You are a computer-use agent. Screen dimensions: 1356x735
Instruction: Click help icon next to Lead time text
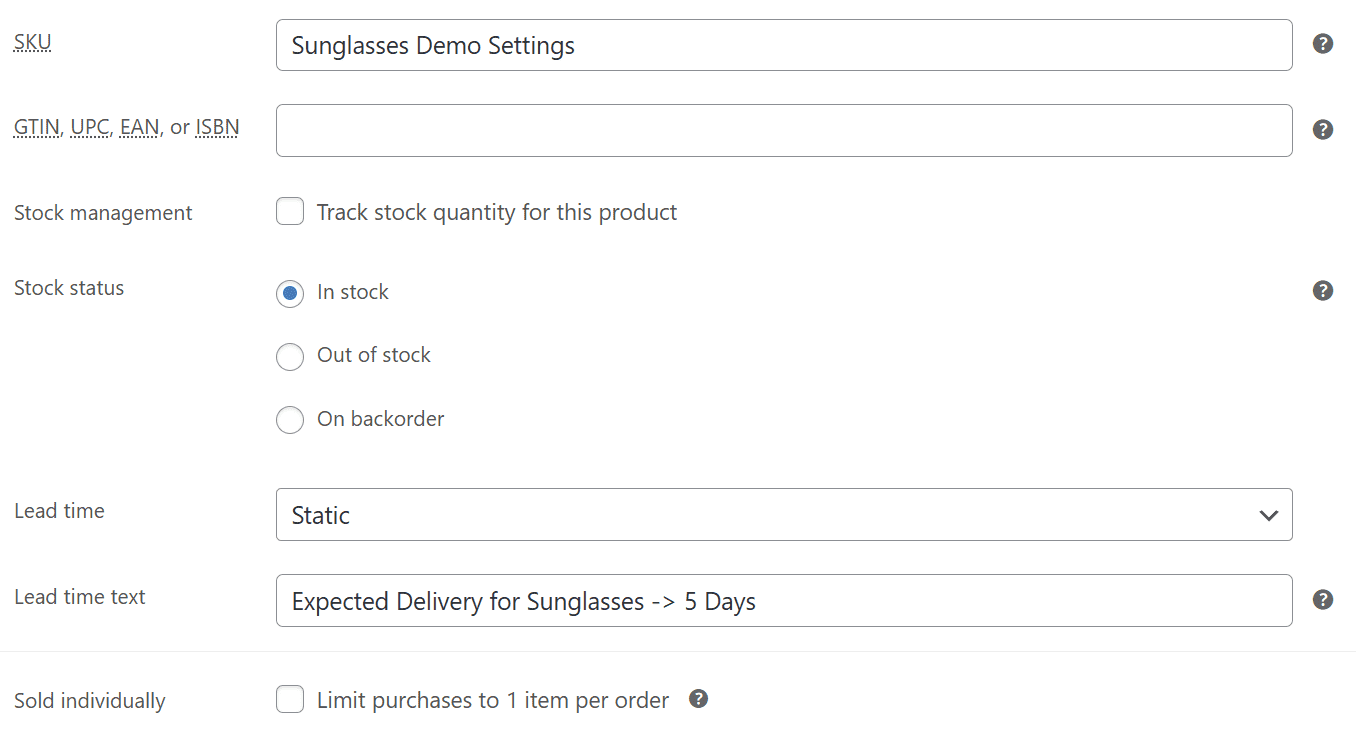pos(1322,599)
